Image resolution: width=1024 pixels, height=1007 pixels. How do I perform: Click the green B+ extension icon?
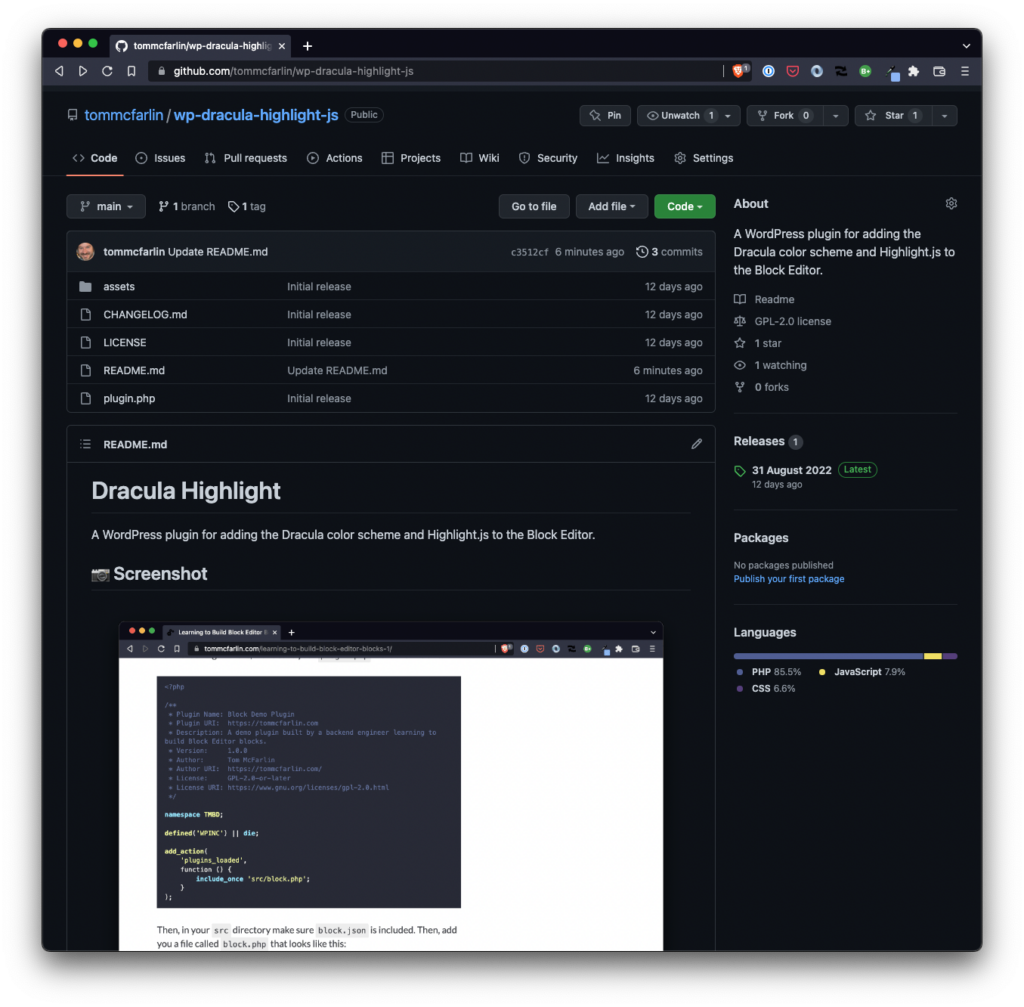865,71
